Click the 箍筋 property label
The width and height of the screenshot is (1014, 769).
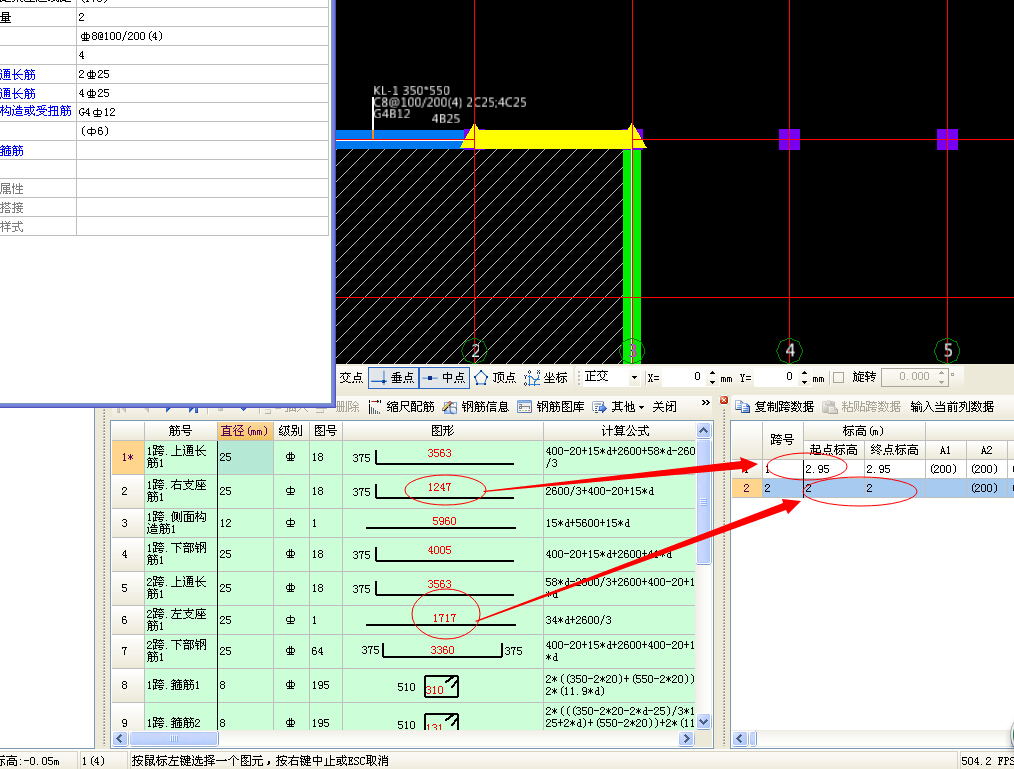point(12,151)
